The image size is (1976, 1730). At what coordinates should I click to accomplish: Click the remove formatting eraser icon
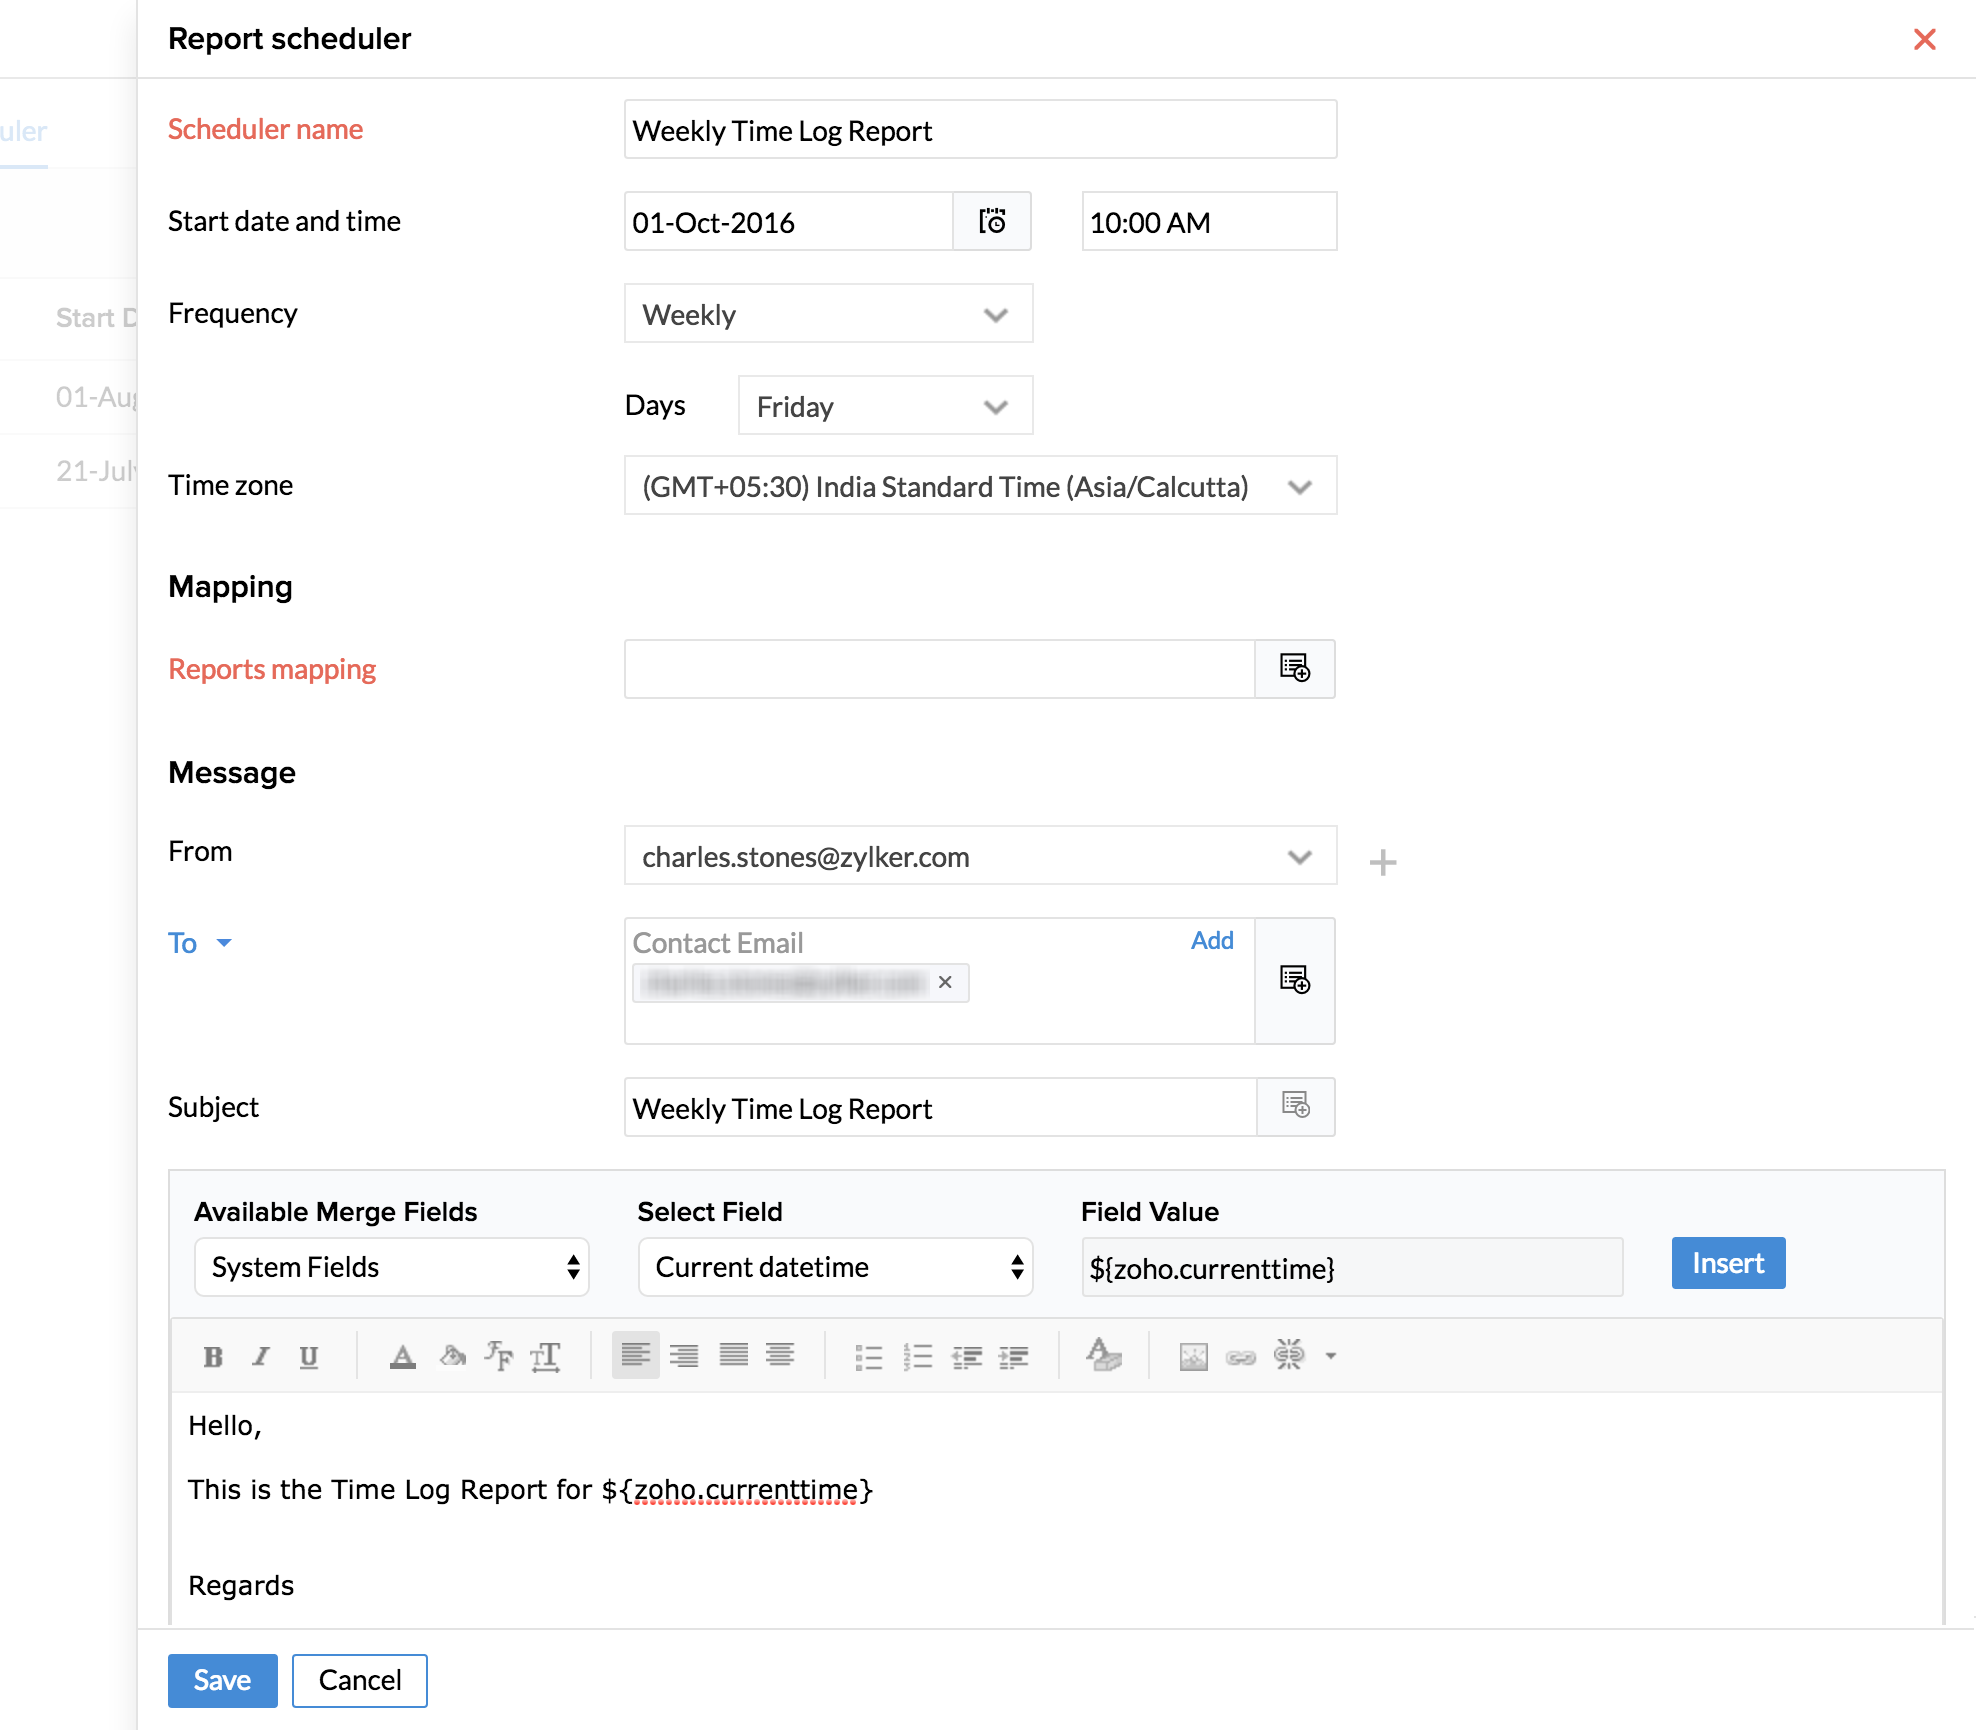(1104, 1355)
